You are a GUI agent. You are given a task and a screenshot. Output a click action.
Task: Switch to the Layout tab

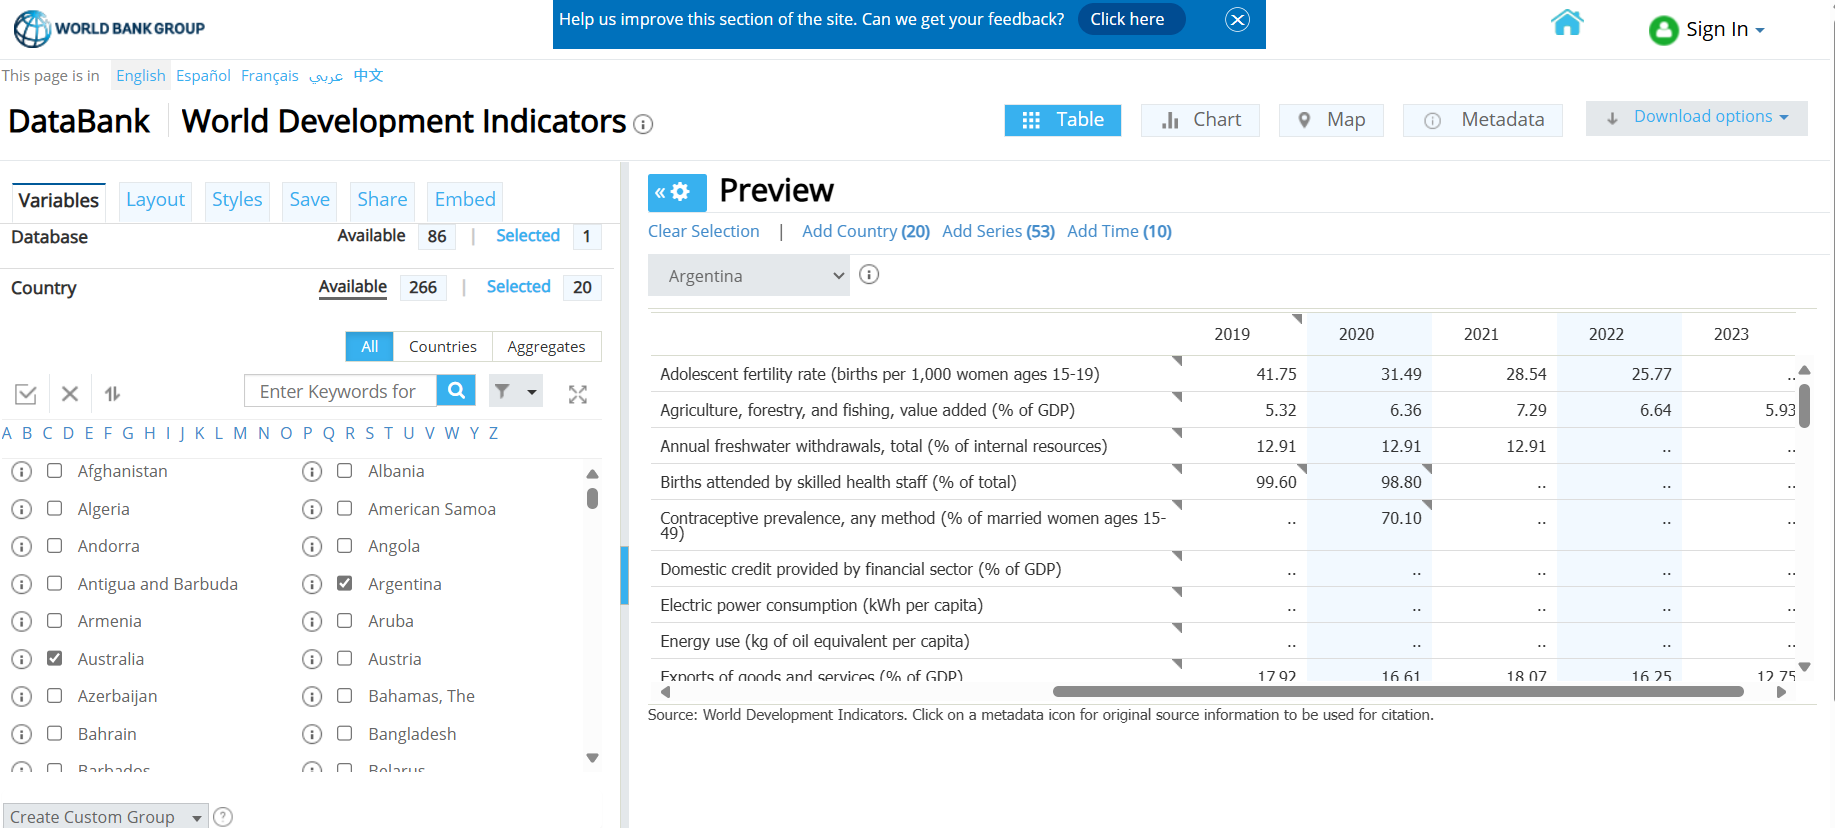pos(155,200)
